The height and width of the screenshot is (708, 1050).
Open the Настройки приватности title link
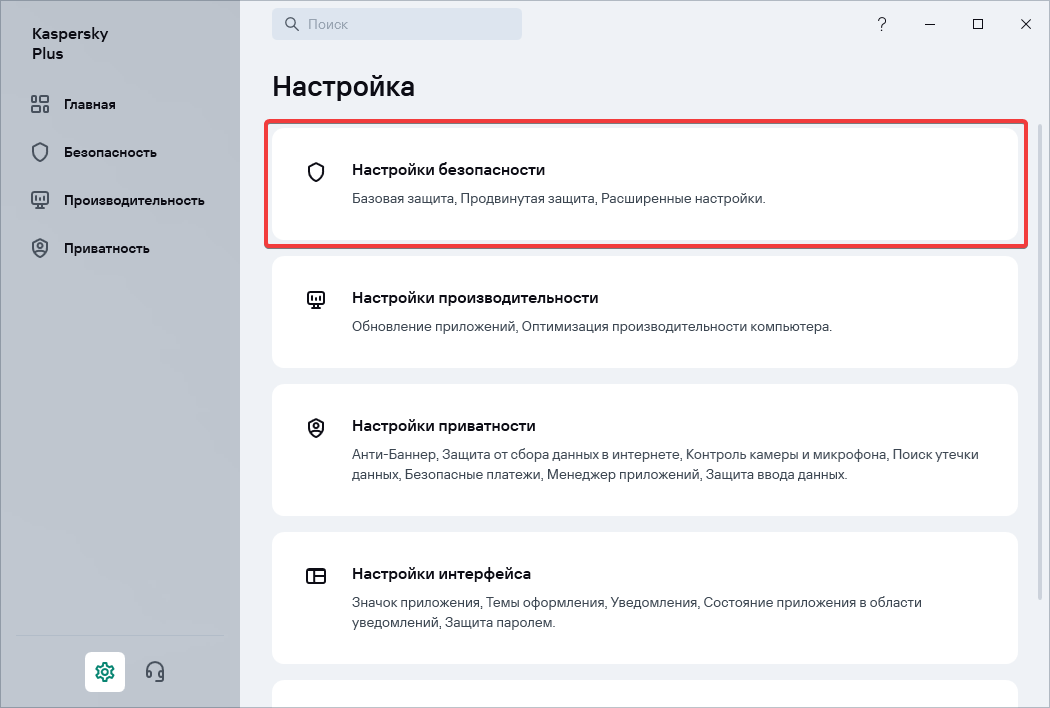(444, 426)
